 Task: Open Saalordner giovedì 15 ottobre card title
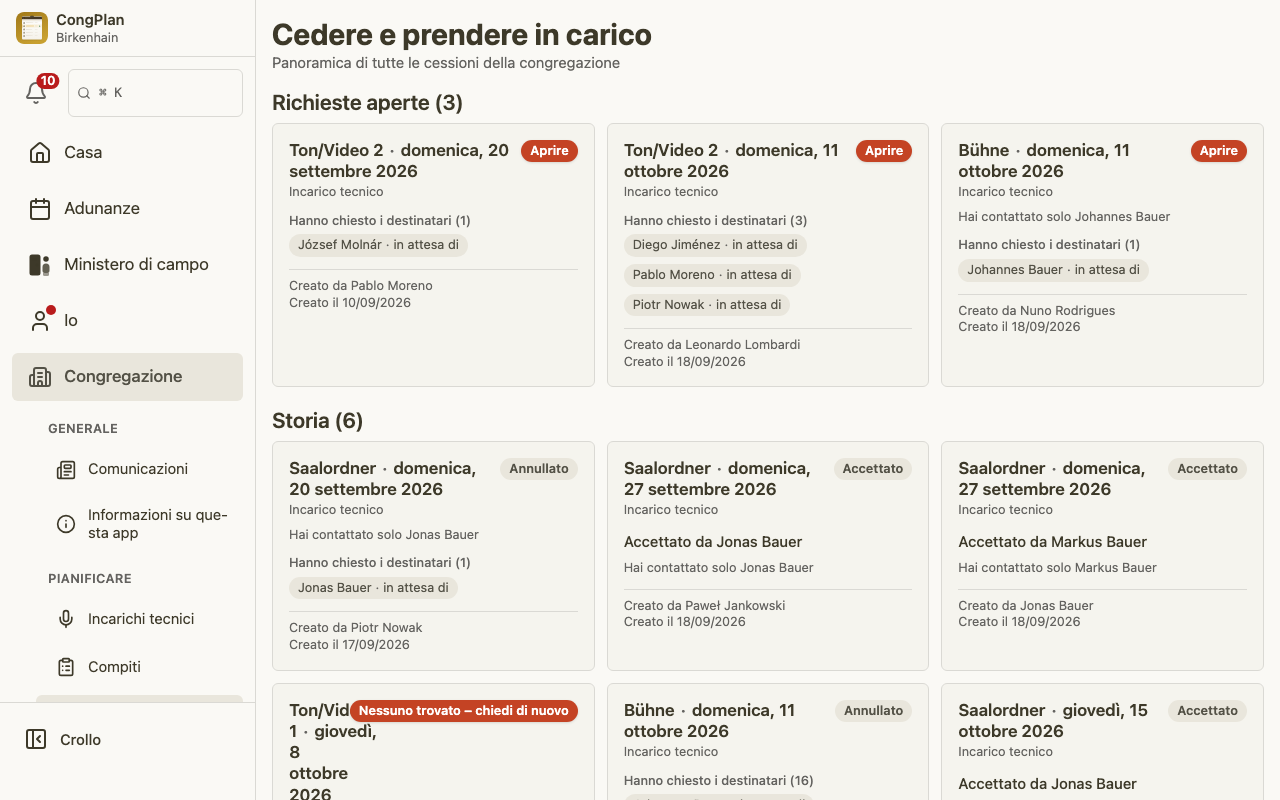(x=1053, y=721)
